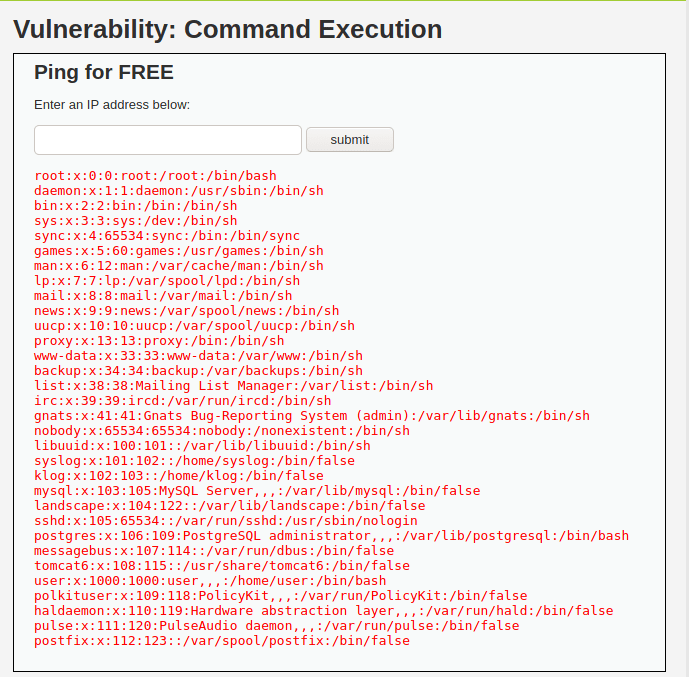Click the root user output line
689x677 pixels.
(x=155, y=176)
